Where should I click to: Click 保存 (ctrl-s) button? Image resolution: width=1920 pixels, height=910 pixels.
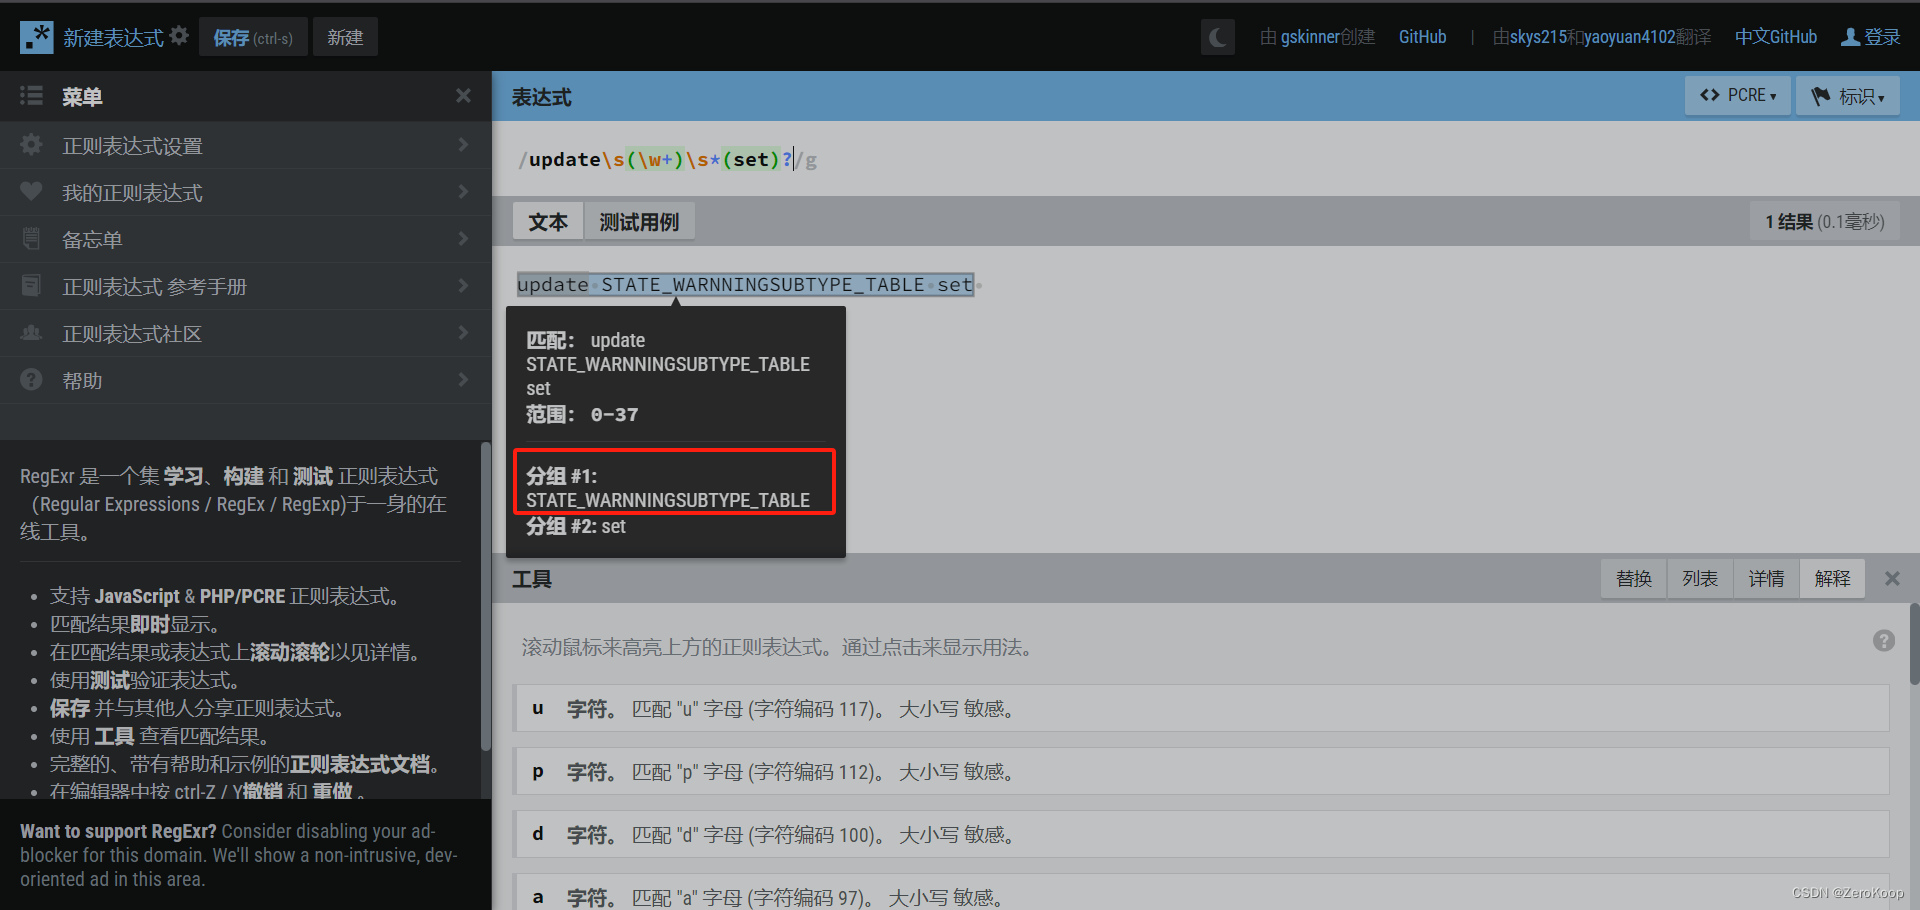253,37
